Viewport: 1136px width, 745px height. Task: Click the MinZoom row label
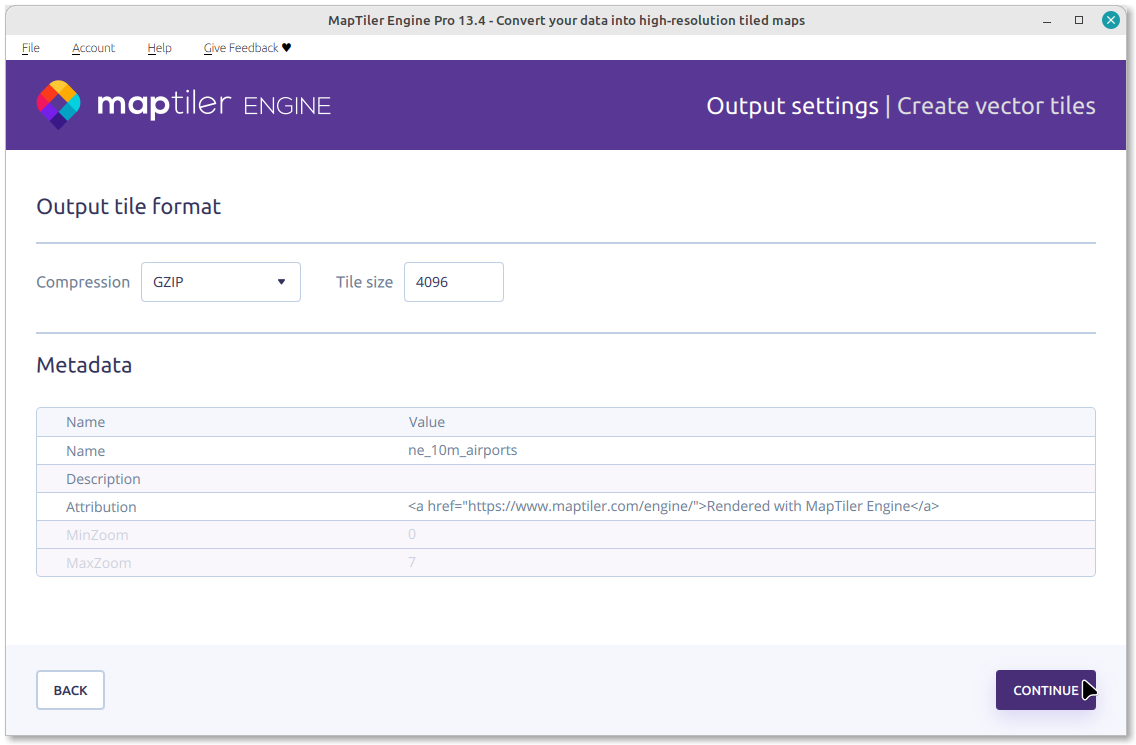point(97,535)
